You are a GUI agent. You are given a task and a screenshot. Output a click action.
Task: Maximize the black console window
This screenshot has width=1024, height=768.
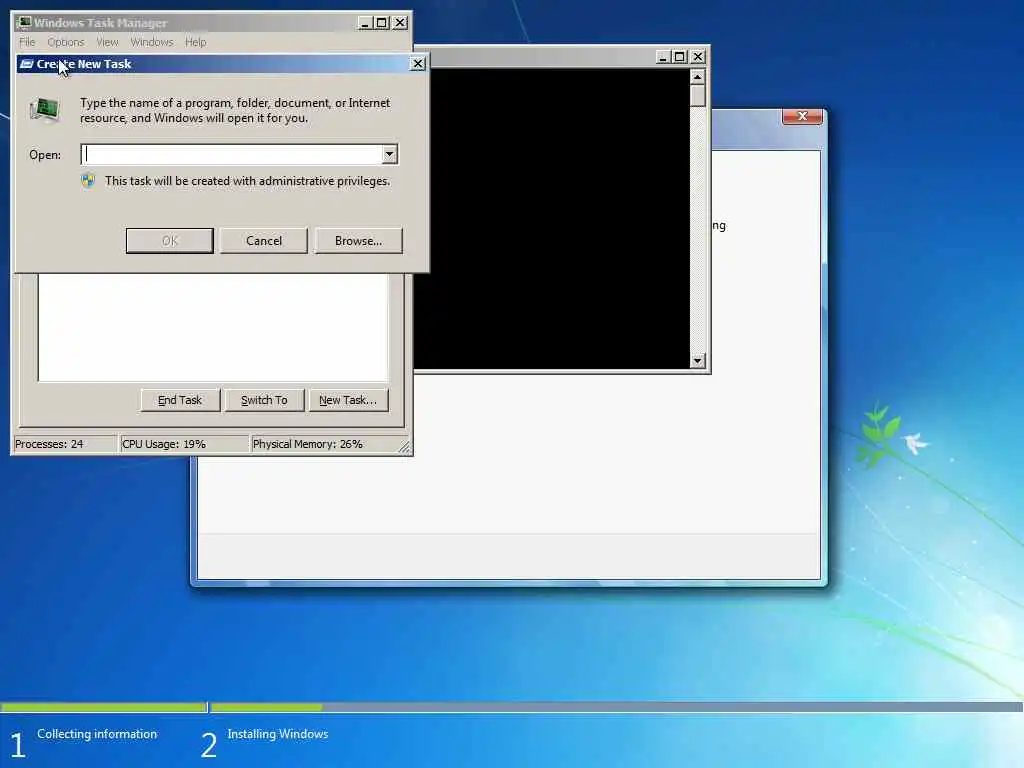point(679,57)
